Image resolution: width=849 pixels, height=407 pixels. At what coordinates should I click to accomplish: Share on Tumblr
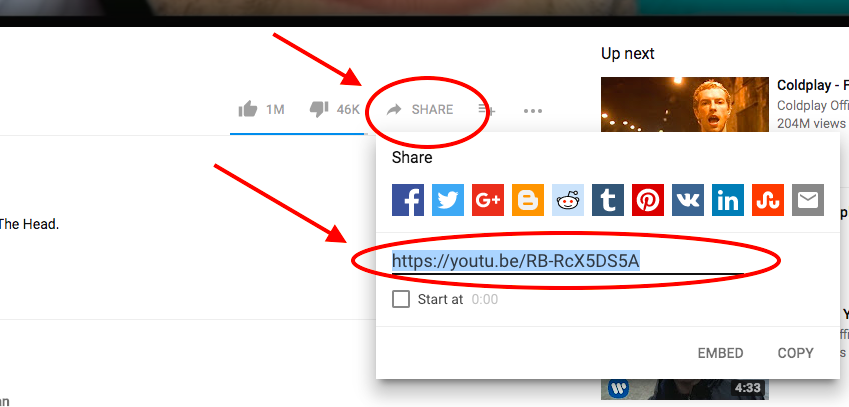[608, 201]
